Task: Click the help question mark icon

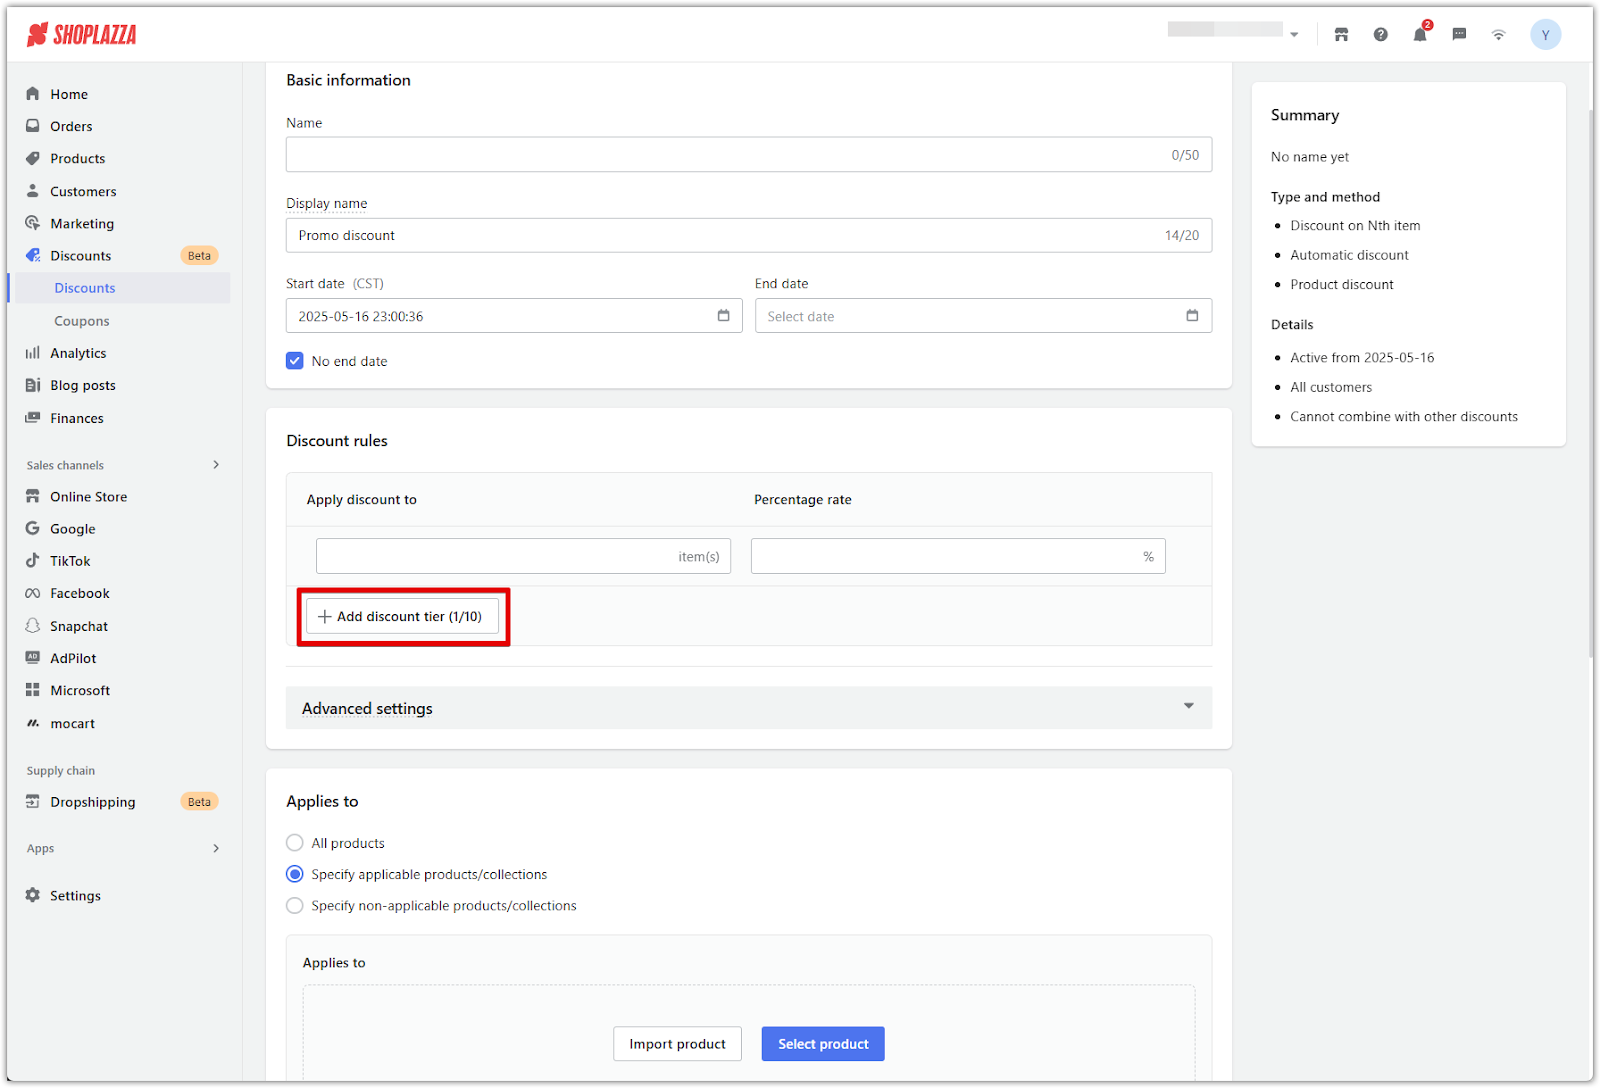Action: point(1380,35)
